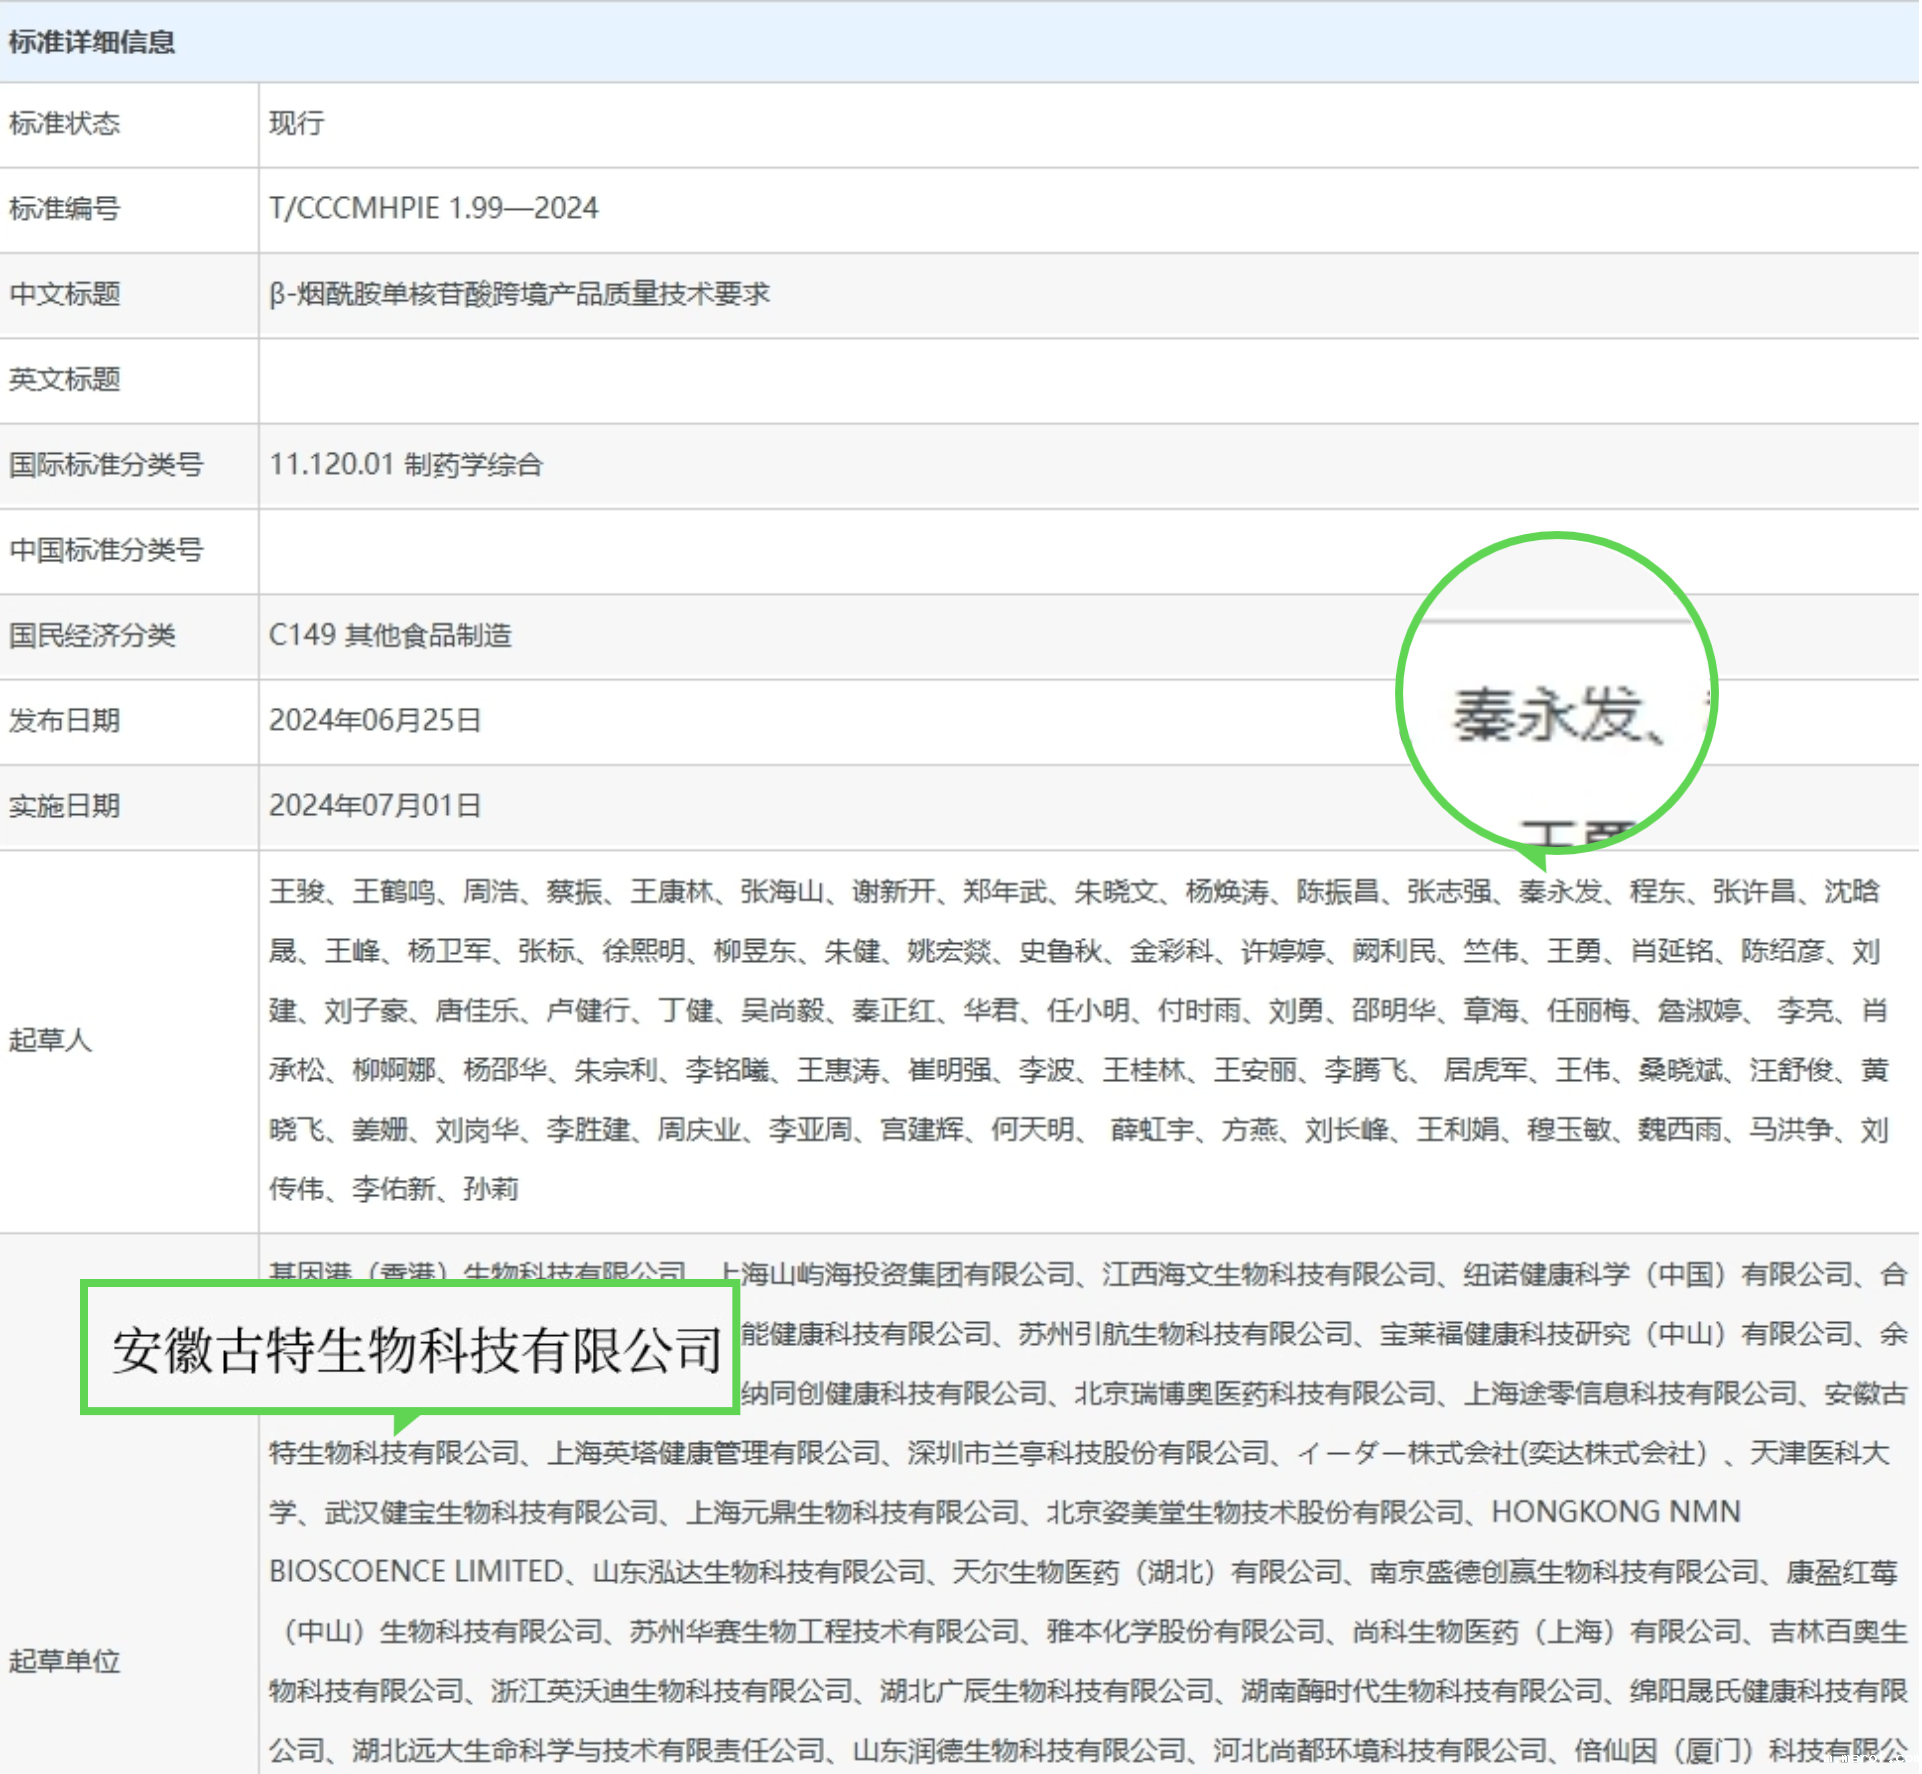The width and height of the screenshot is (1922, 1774).
Task: Click the implementation date 2024年07月01日
Action: coord(374,806)
